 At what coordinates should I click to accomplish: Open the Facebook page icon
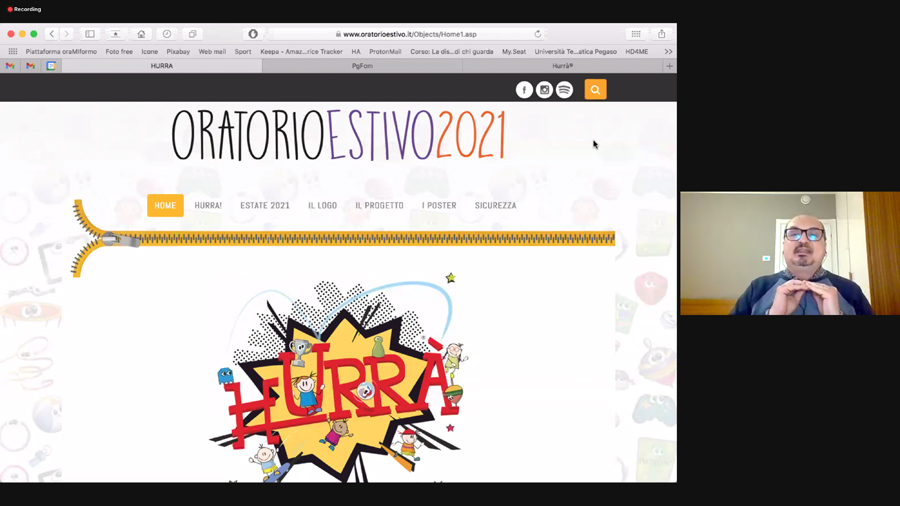point(524,90)
